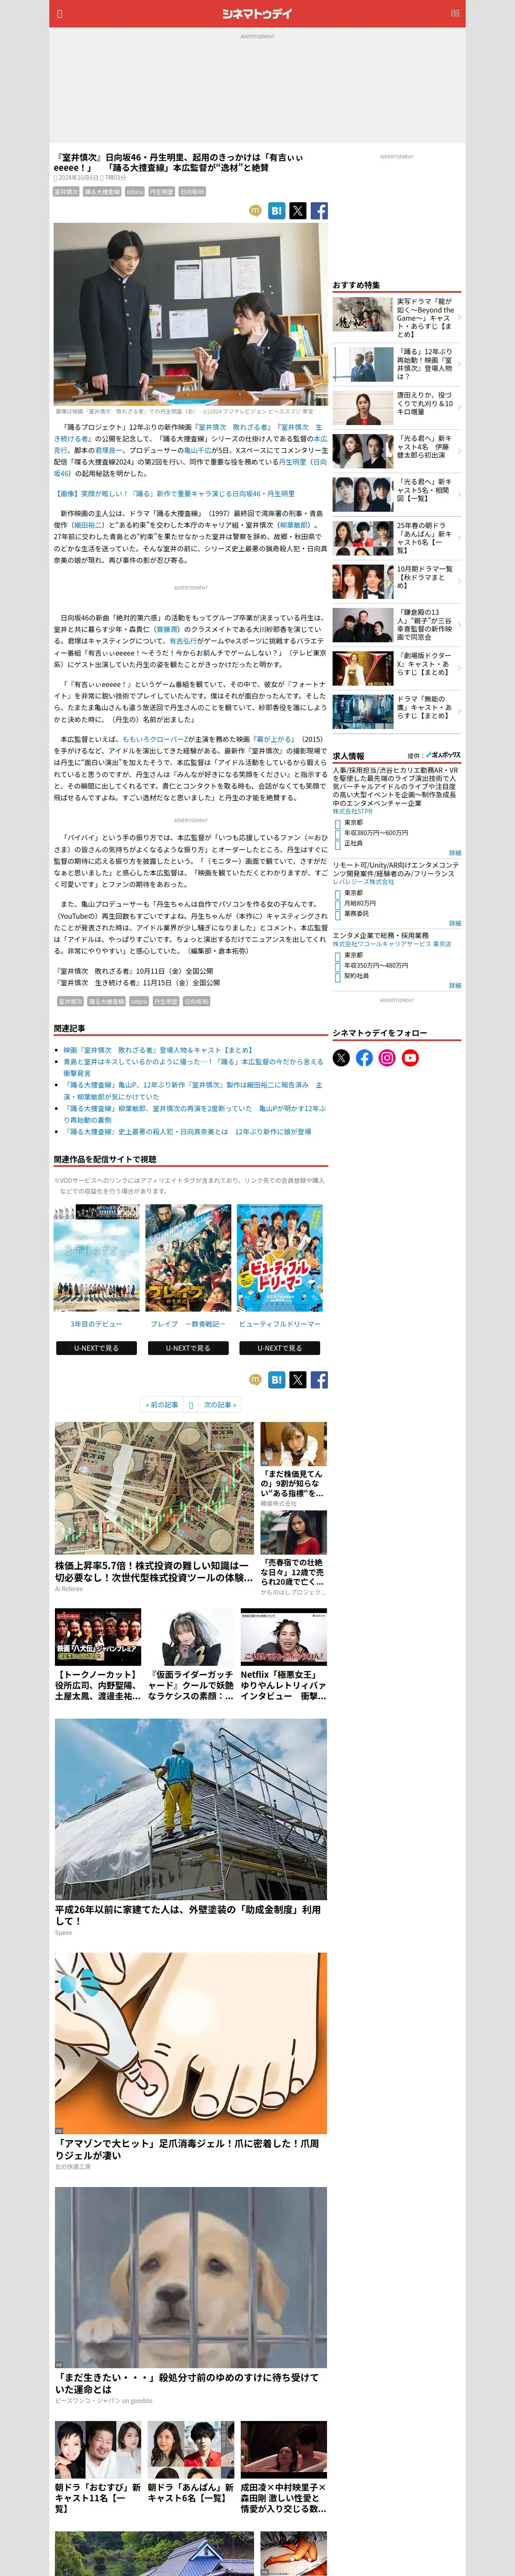Share on Facebook via icon under the headline
Image resolution: width=515 pixels, height=2576 pixels.
pos(319,210)
